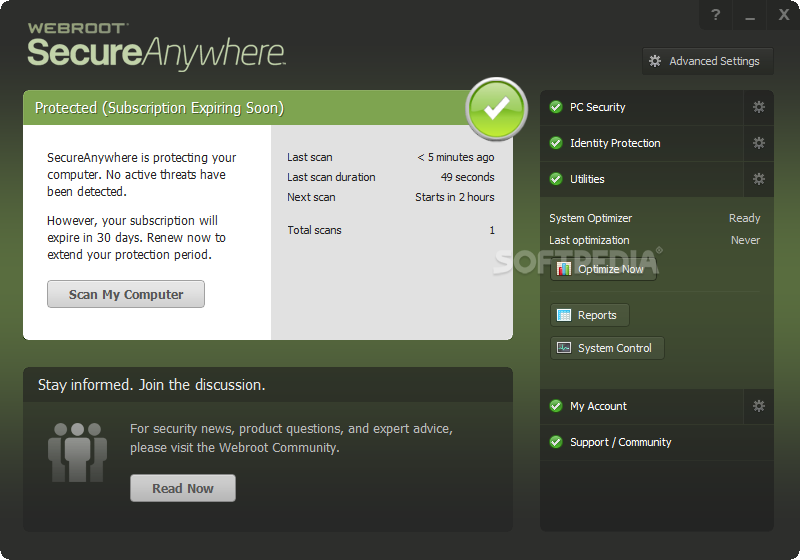Start a scan with Scan My Computer

(126, 294)
